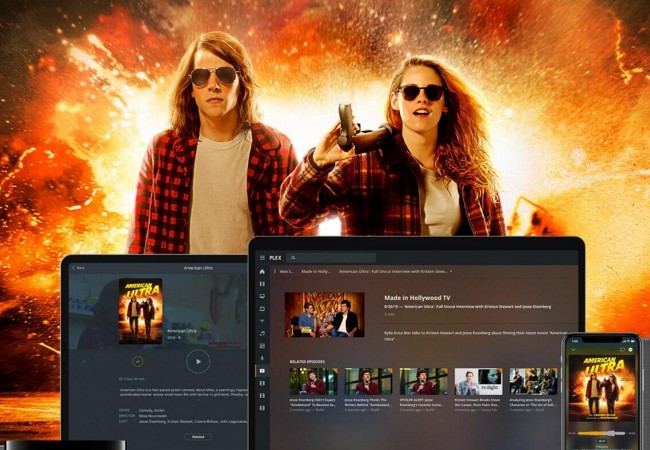Open the 'Web S...' breadcrumb
Viewport: 650px width, 450px height.
click(286, 271)
